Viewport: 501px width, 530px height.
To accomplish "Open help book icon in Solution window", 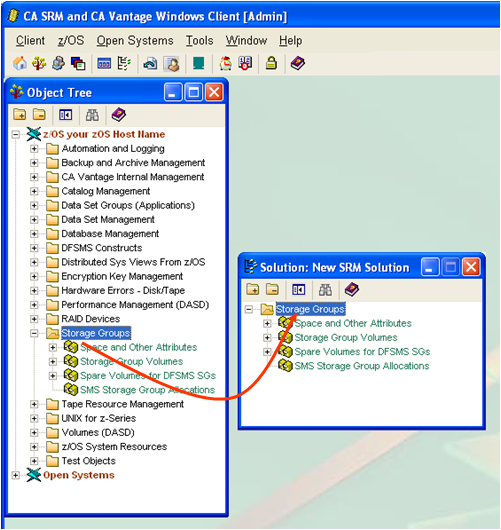I will pos(352,289).
